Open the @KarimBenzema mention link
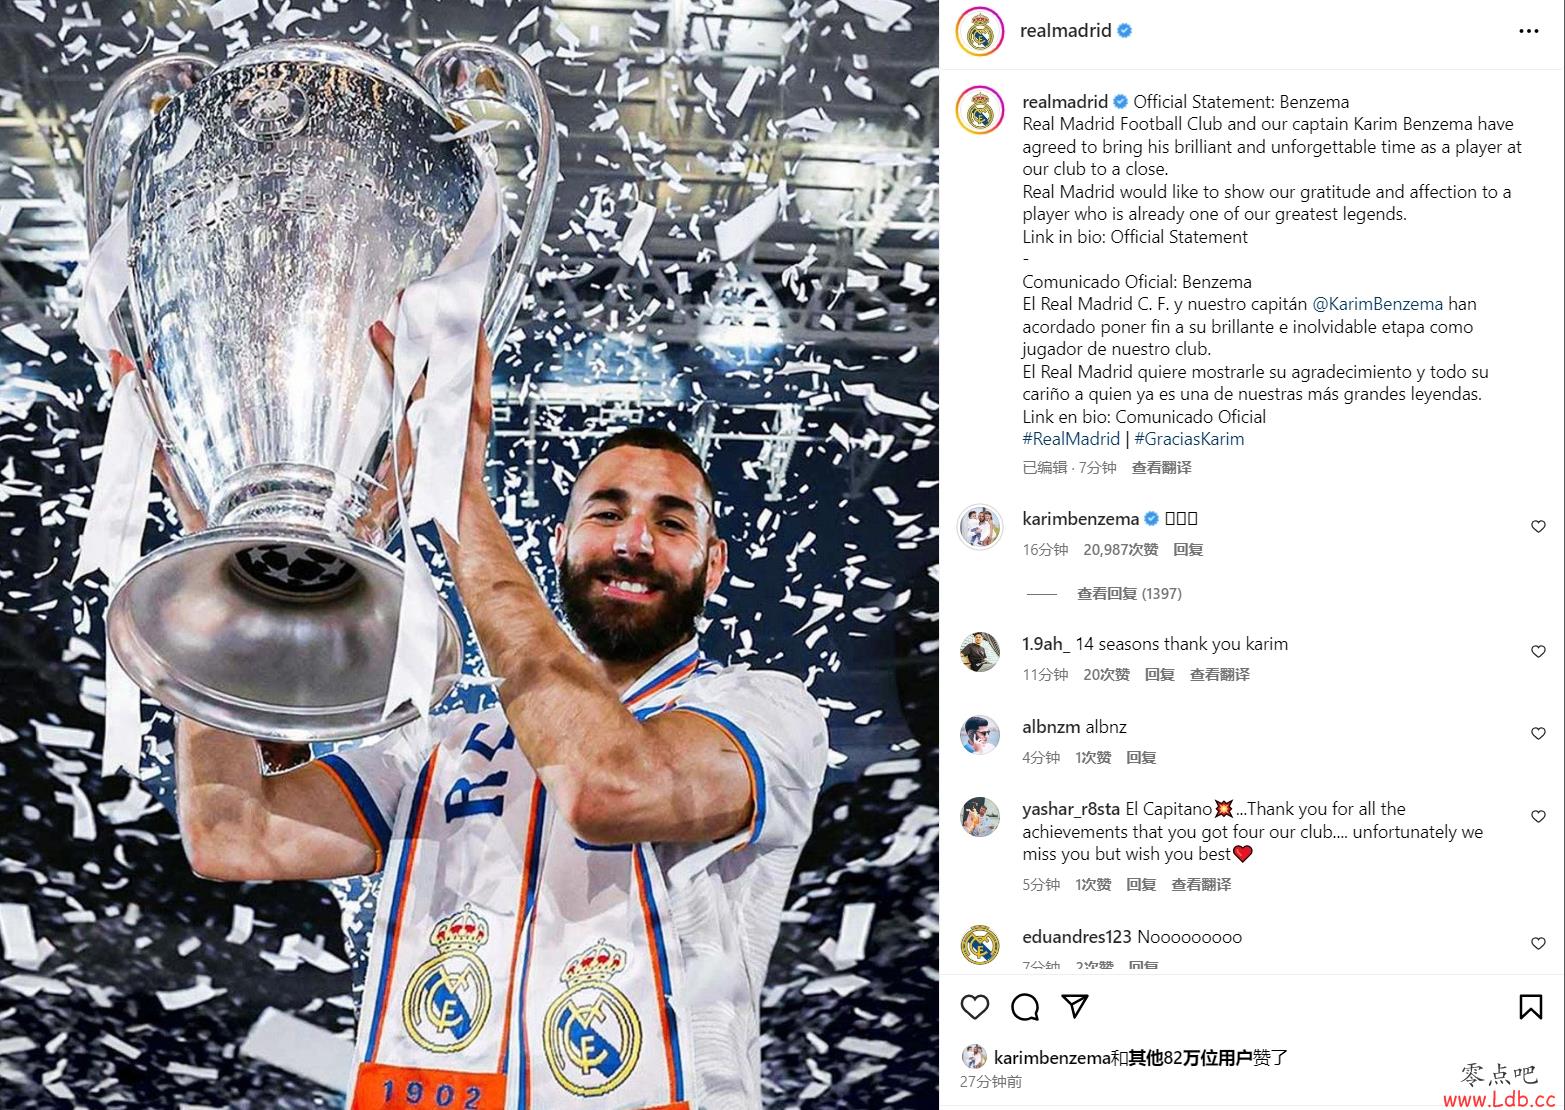 [x=1377, y=304]
